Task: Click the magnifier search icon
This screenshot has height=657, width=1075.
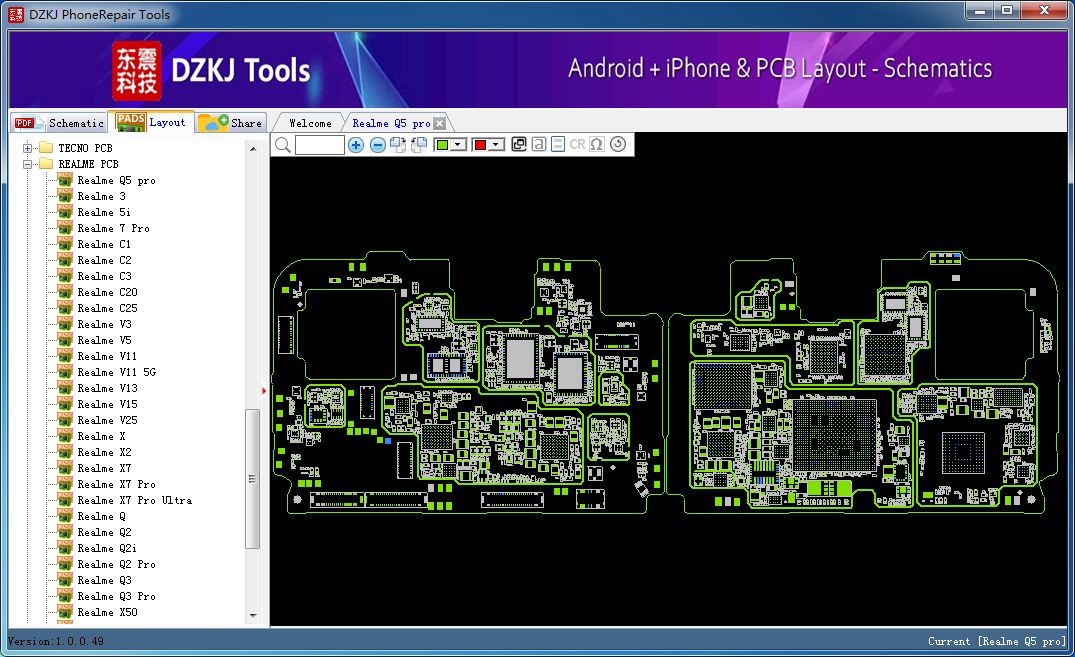Action: 283,145
